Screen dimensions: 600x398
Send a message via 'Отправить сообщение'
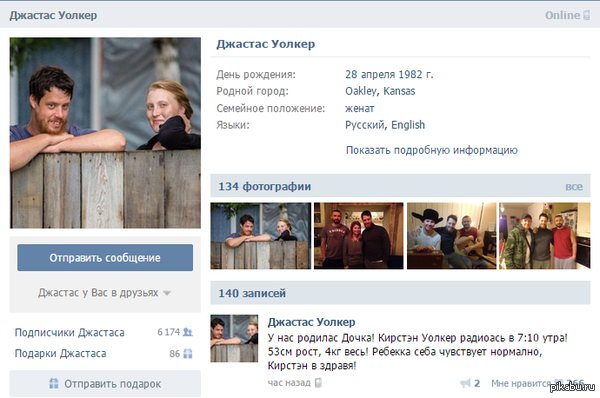105,258
